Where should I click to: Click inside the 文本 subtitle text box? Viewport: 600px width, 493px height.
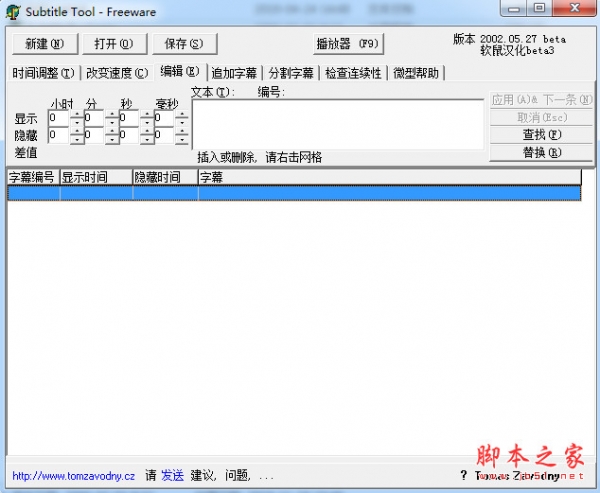338,124
